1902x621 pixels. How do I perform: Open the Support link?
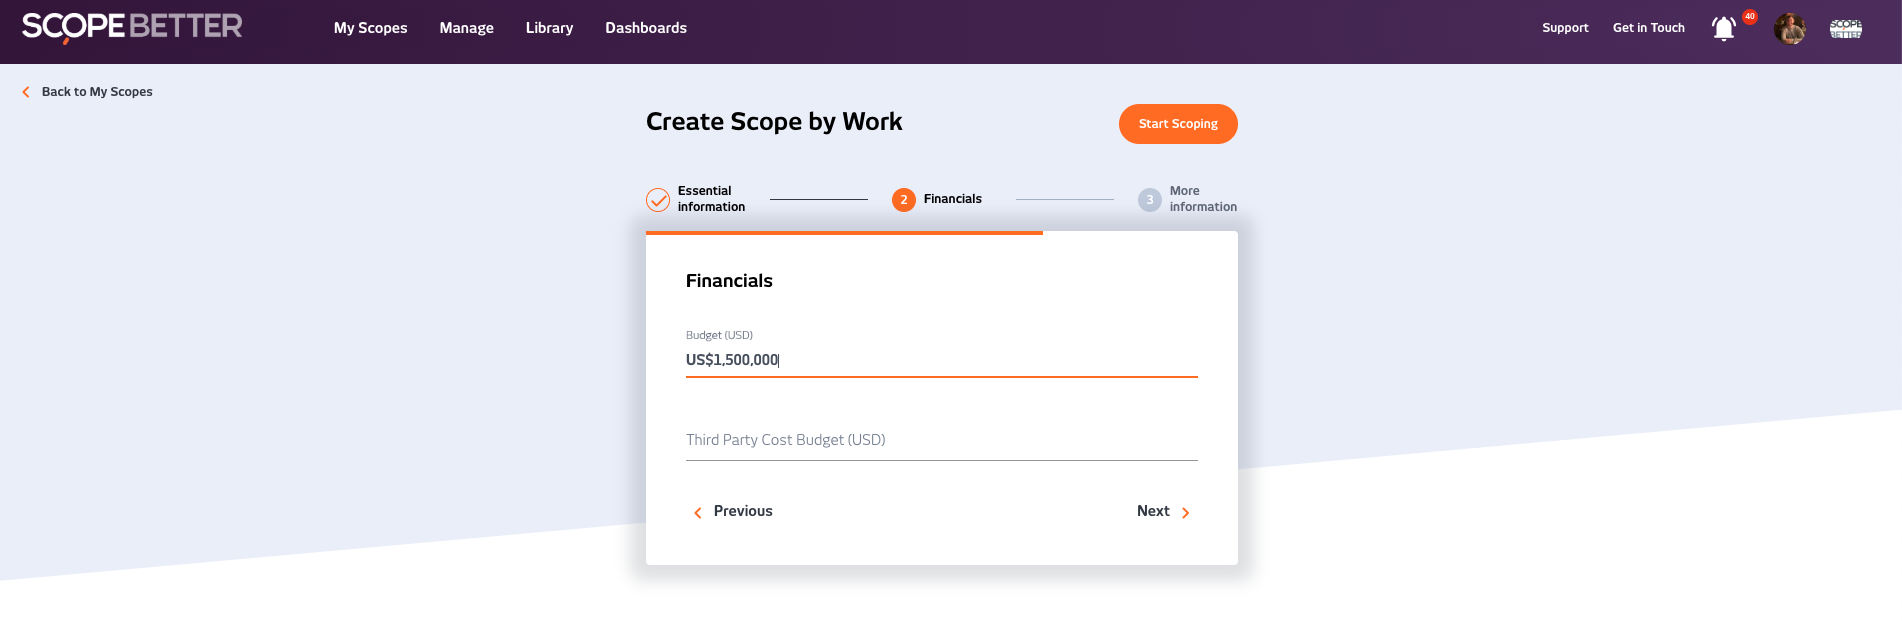tap(1565, 28)
